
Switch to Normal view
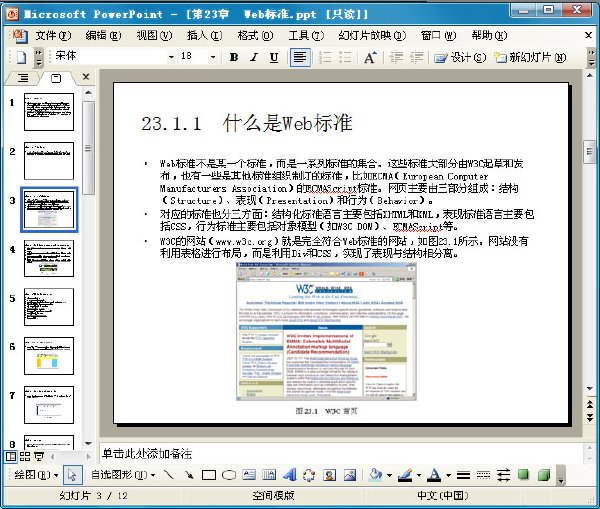pyautogui.click(x=11, y=456)
